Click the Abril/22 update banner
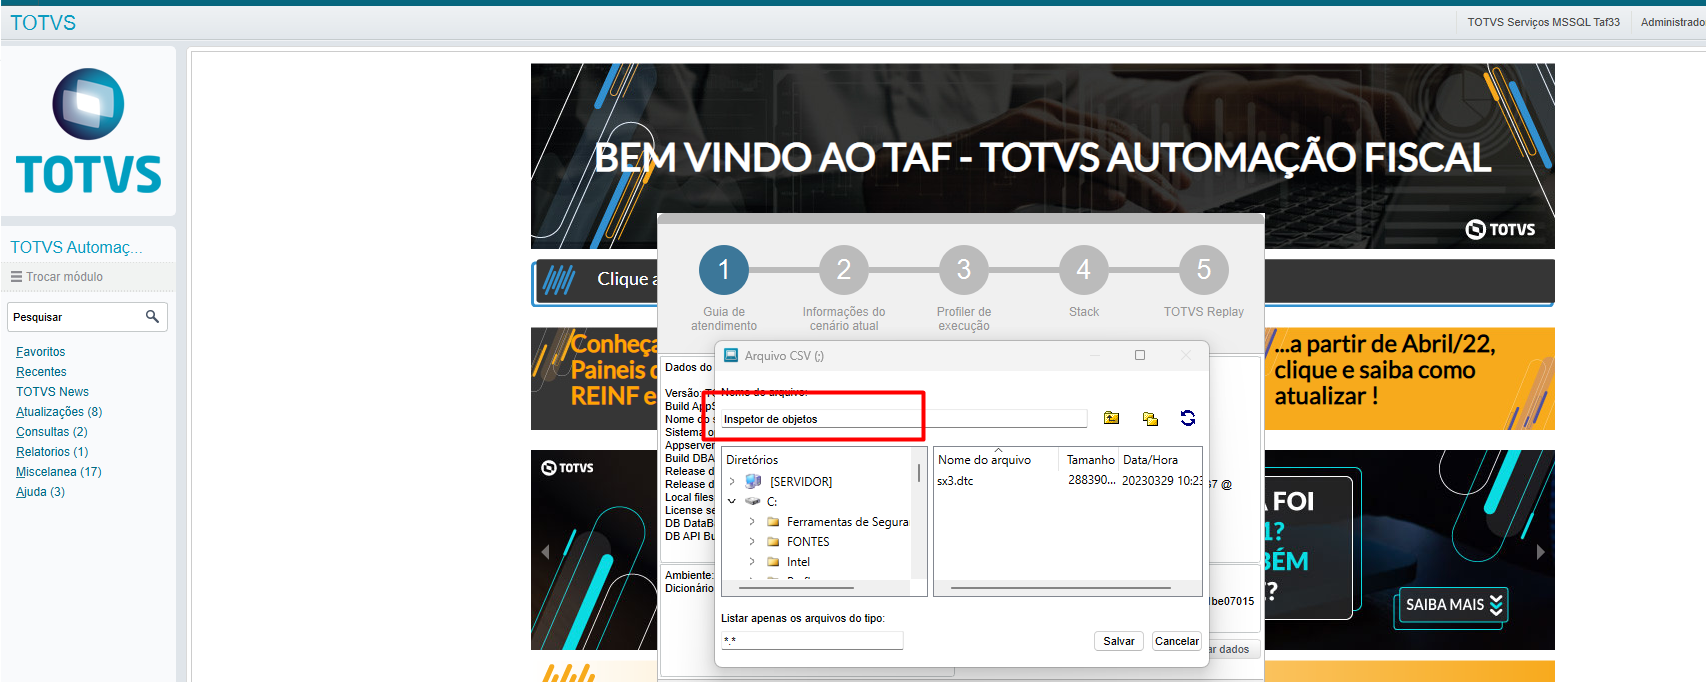1706x682 pixels. pos(1410,378)
